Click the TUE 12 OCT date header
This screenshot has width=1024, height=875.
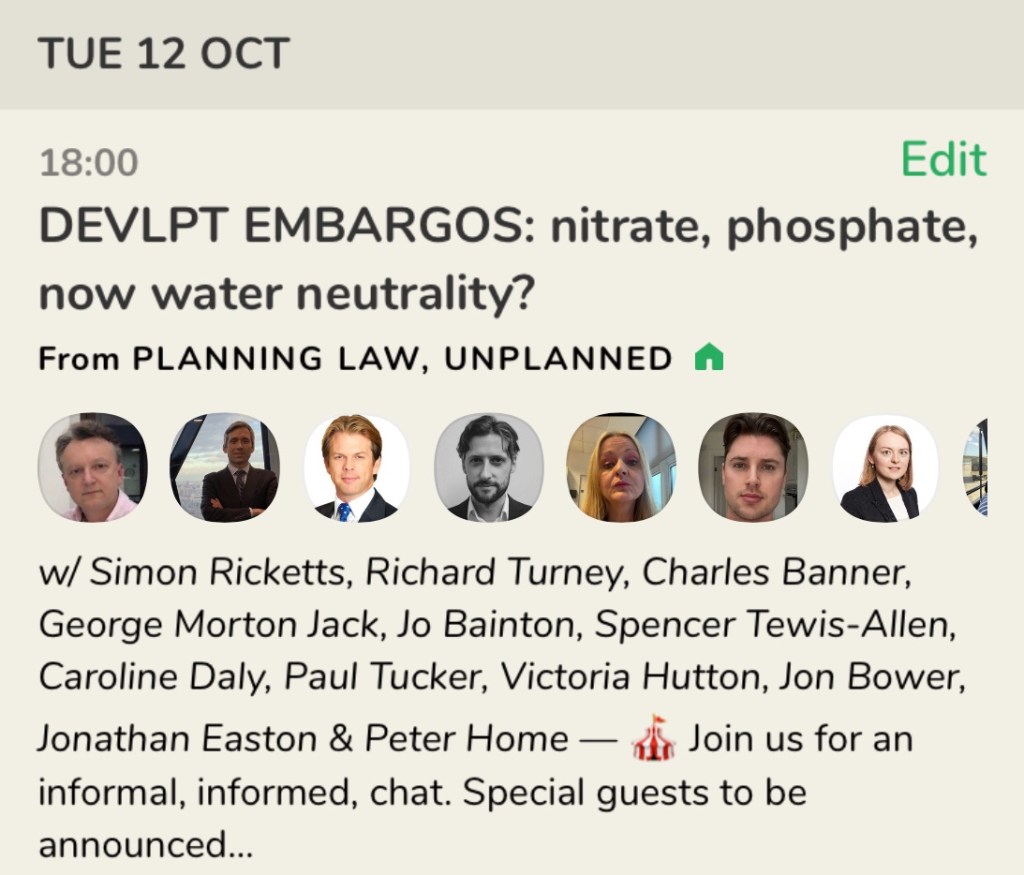click(x=164, y=53)
